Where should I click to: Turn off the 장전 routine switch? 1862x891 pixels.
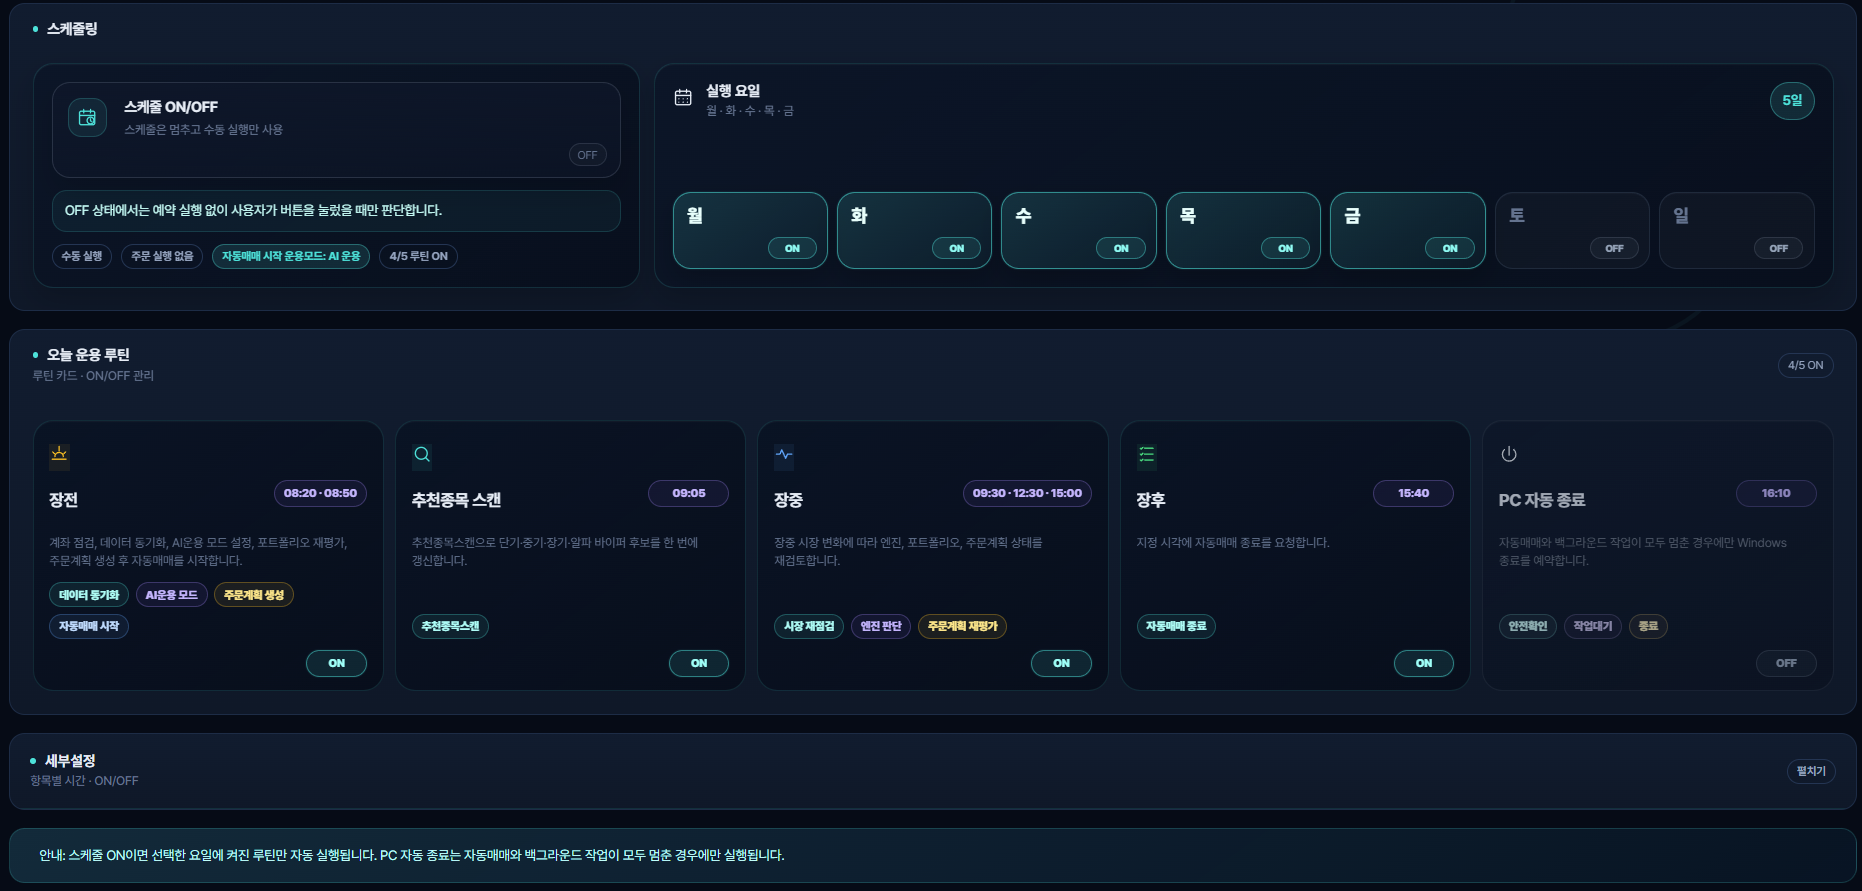point(337,663)
